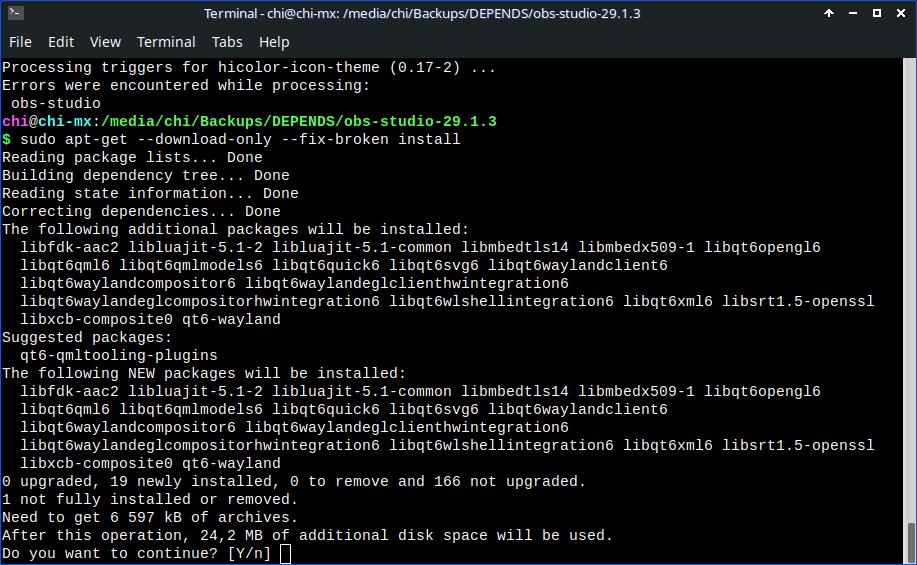917x565 pixels.
Task: Open the Tabs menu
Action: pyautogui.click(x=227, y=42)
